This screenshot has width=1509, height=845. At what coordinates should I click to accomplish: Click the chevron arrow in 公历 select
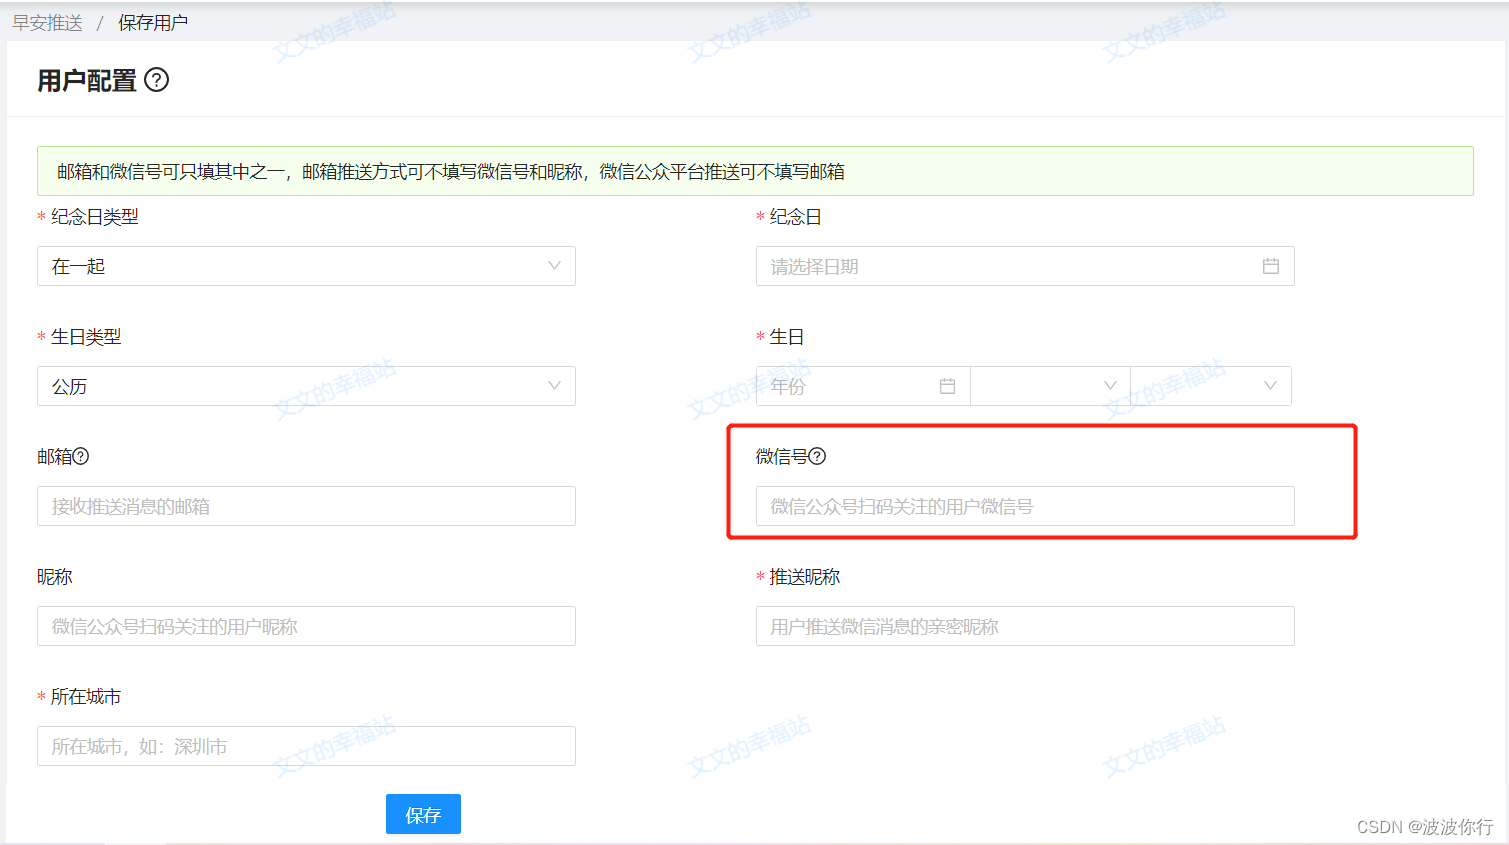554,386
